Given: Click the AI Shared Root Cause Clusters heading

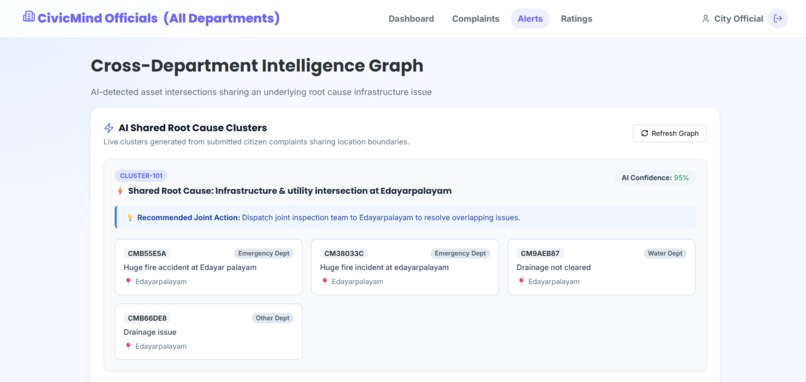Looking at the screenshot, I should coord(193,128).
